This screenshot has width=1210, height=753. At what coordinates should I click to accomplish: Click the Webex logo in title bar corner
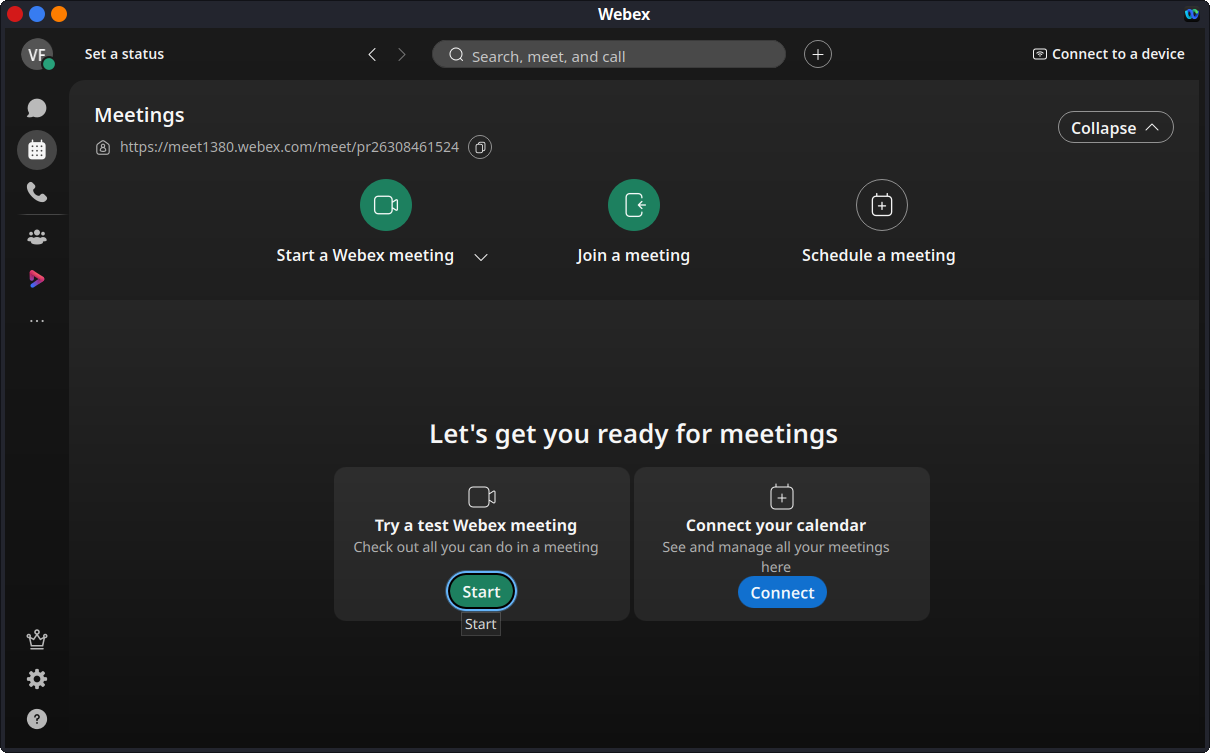coord(1192,14)
